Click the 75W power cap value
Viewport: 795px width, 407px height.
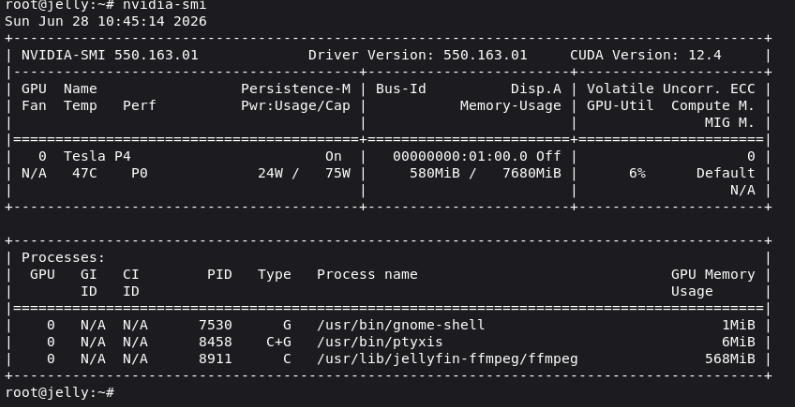point(338,173)
